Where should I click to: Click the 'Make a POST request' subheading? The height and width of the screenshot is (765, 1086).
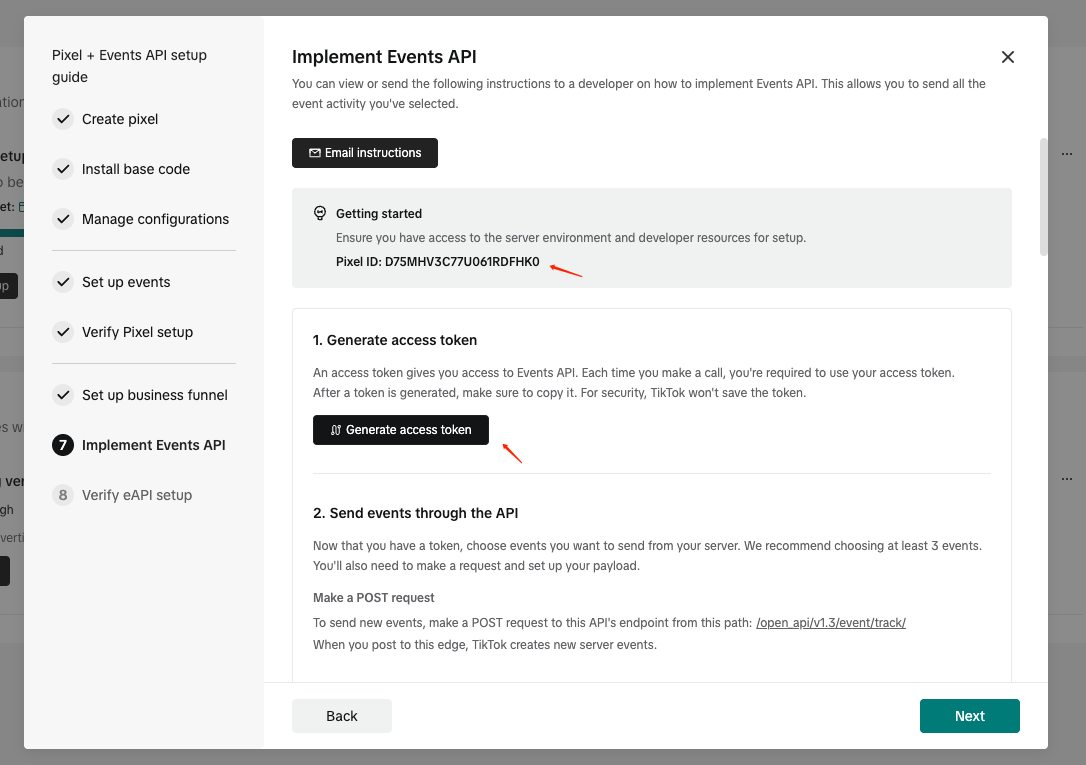[x=373, y=597]
